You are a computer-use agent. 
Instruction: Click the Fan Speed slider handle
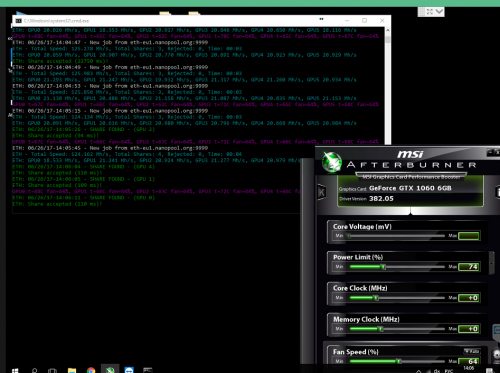click(x=399, y=361)
